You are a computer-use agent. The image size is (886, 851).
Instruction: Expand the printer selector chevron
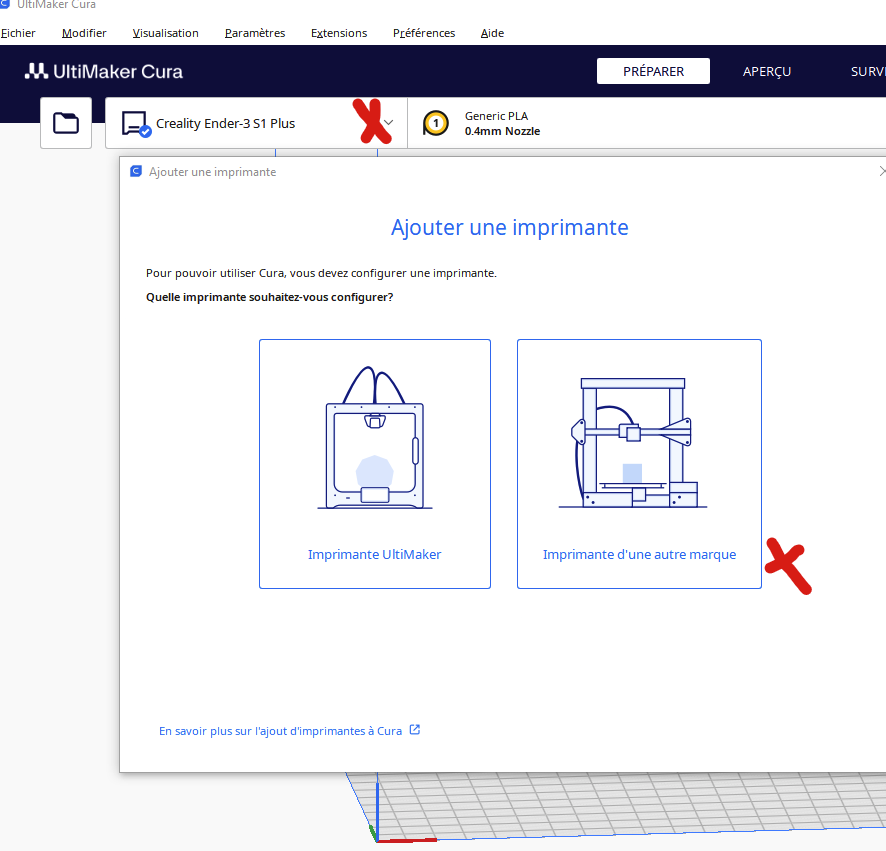[x=388, y=123]
